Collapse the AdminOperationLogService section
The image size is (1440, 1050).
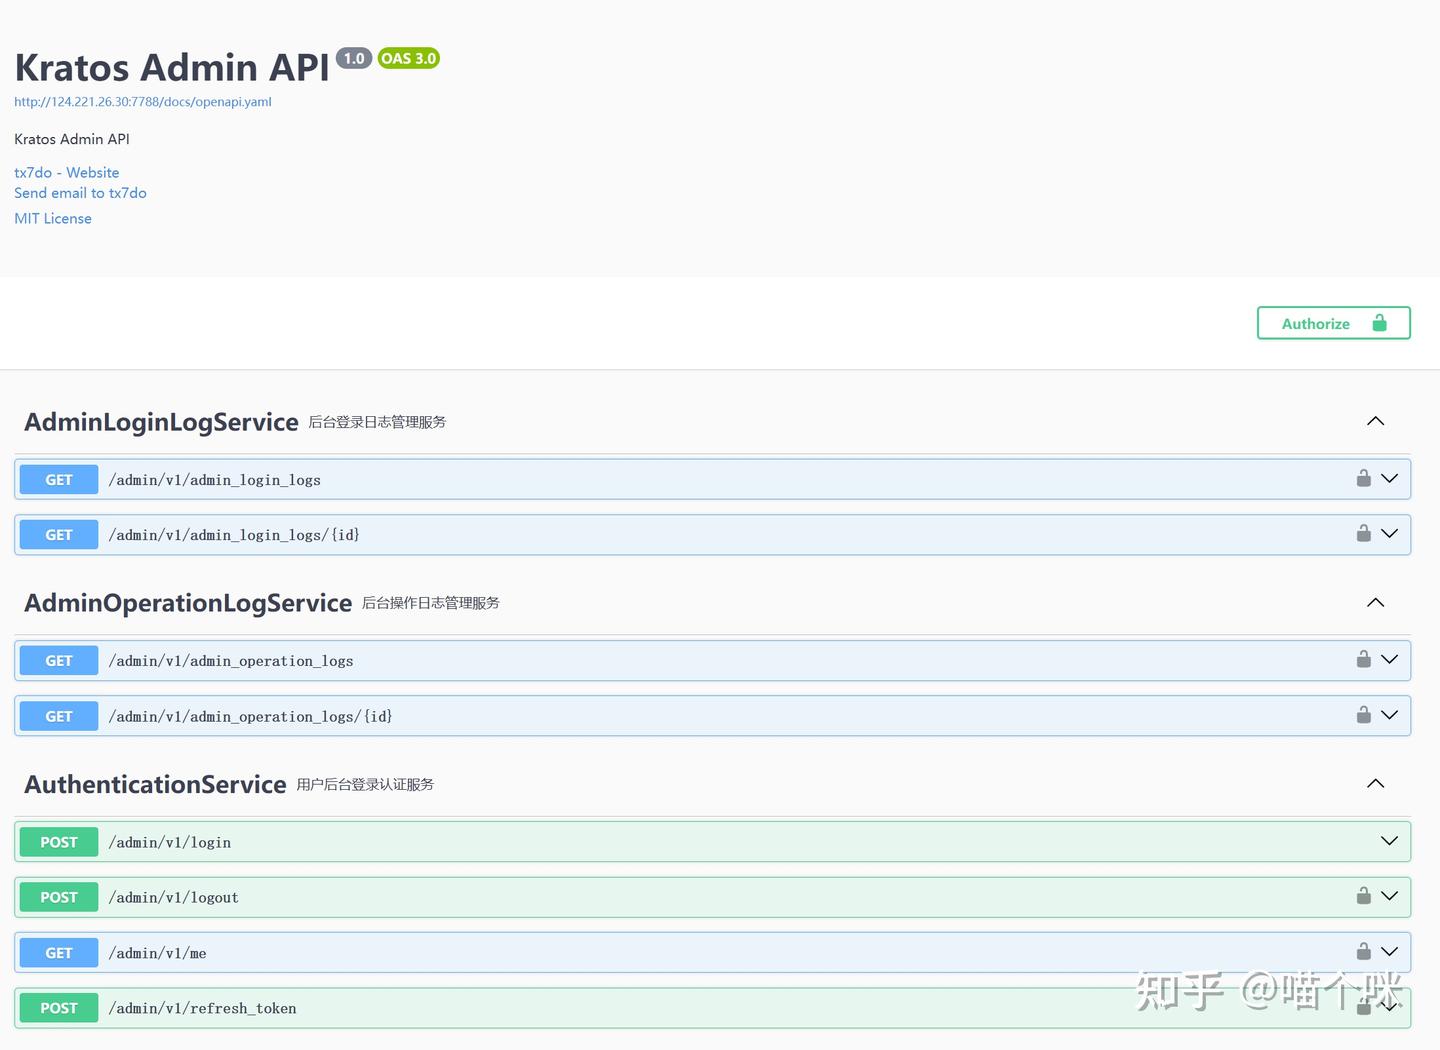[x=1375, y=602]
